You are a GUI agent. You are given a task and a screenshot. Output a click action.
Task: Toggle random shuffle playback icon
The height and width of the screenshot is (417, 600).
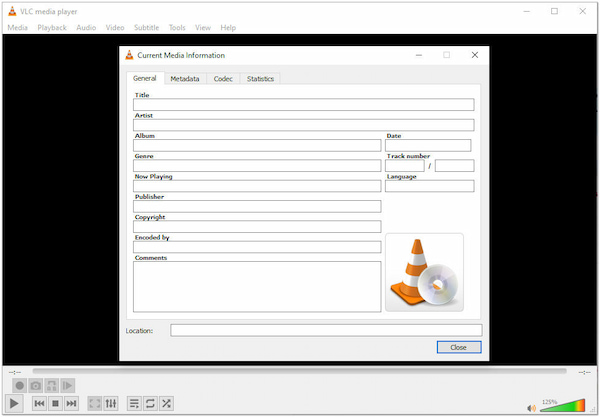[166, 403]
